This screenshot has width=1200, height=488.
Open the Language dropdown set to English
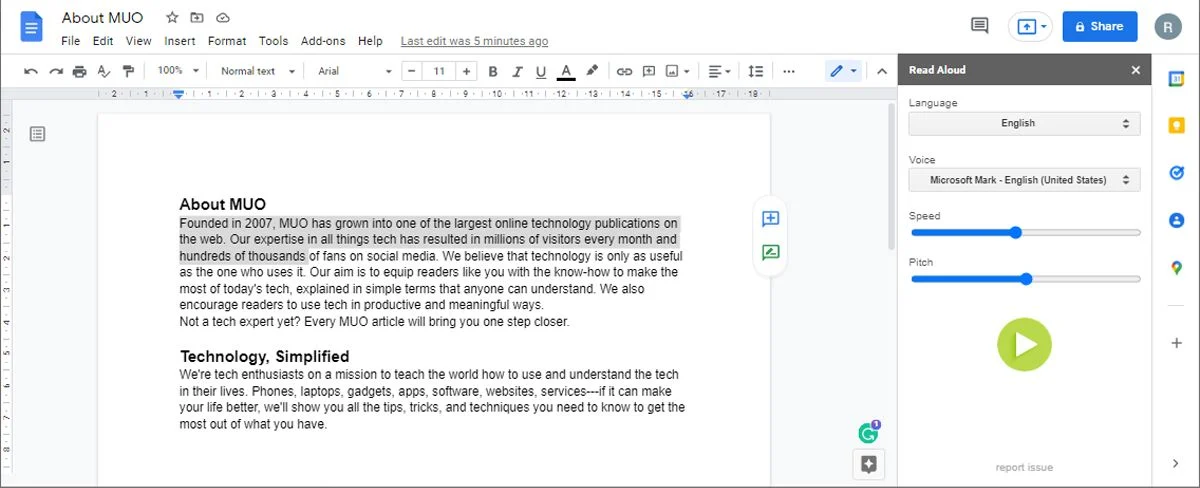click(1024, 124)
